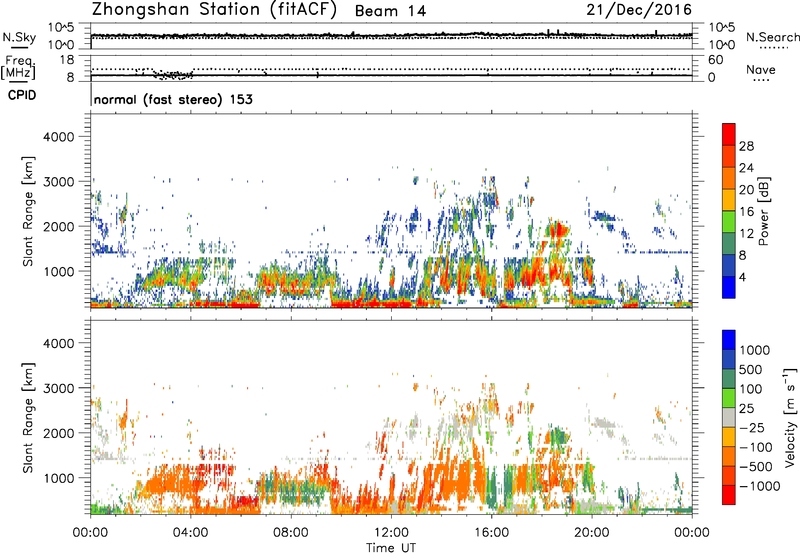The width and height of the screenshot is (800, 554).
Task: Click the '1000' tick on Velocity colorbar
Action: 755,350
